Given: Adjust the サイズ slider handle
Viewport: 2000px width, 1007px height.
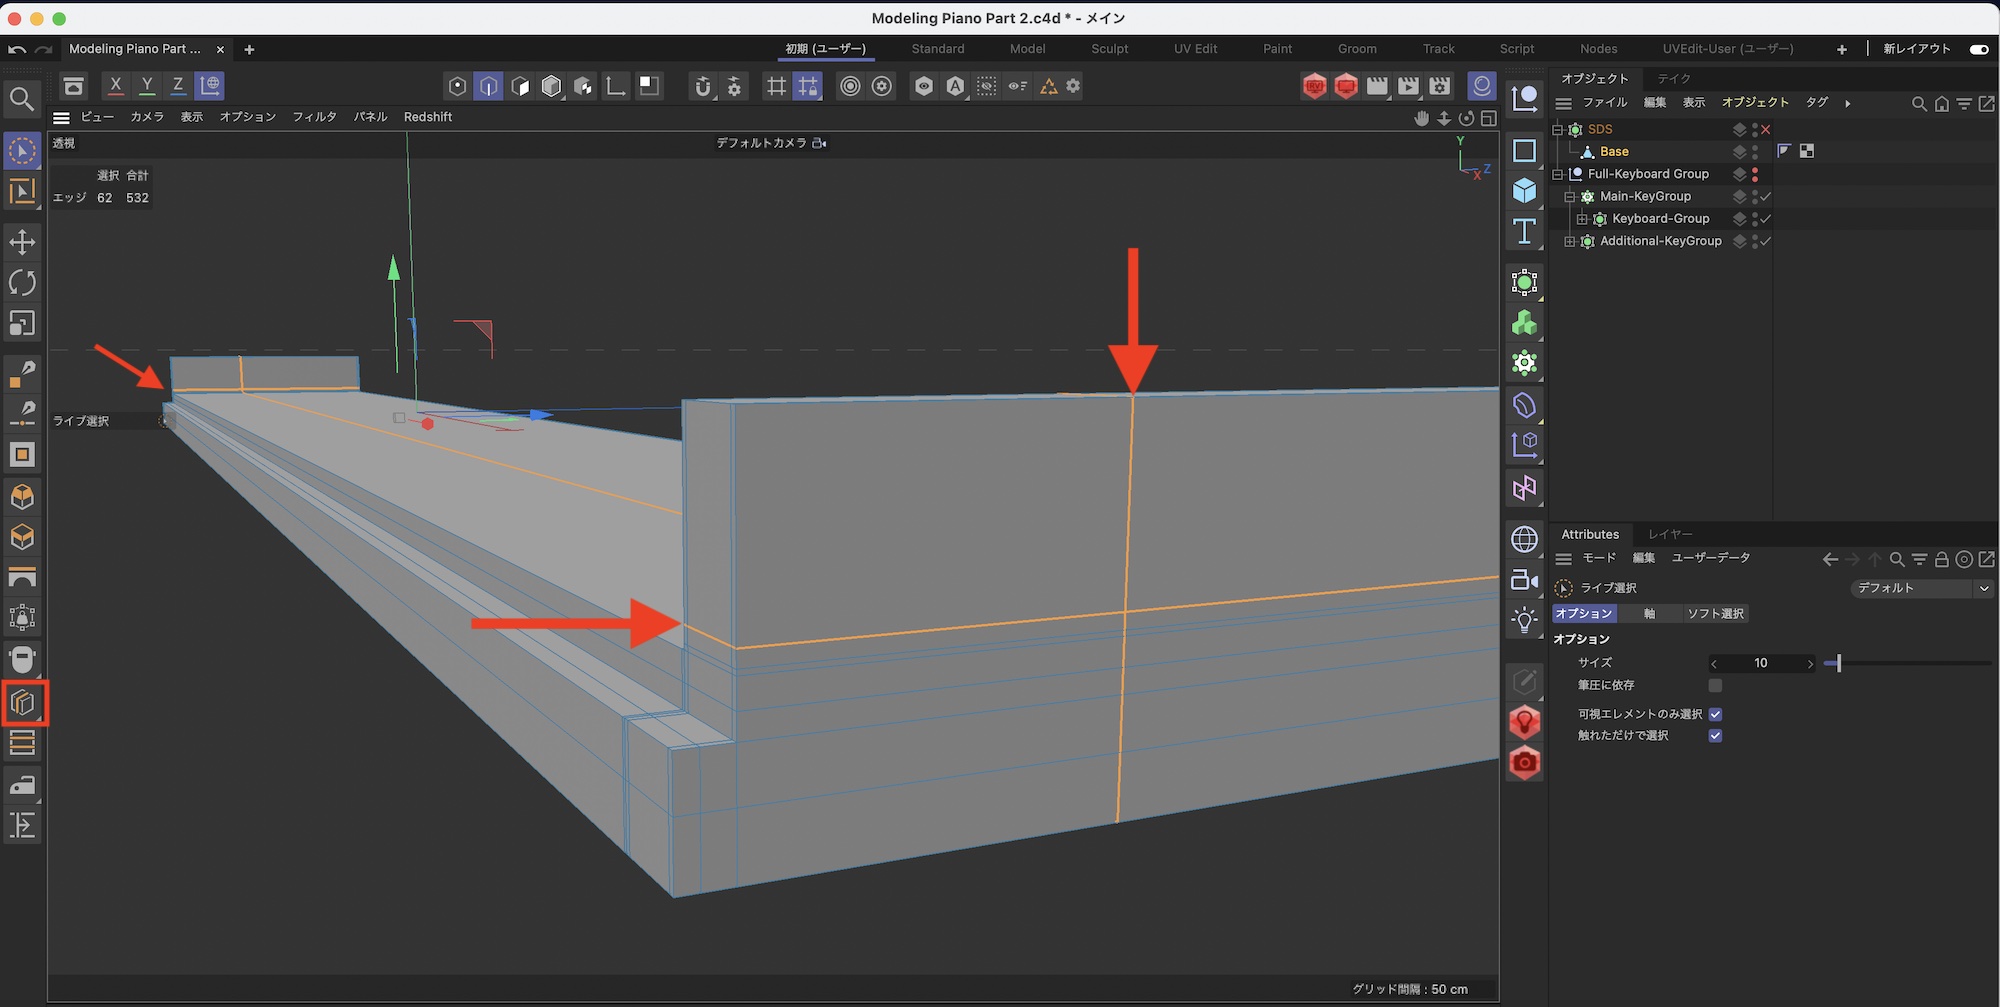Looking at the screenshot, I should (1838, 663).
